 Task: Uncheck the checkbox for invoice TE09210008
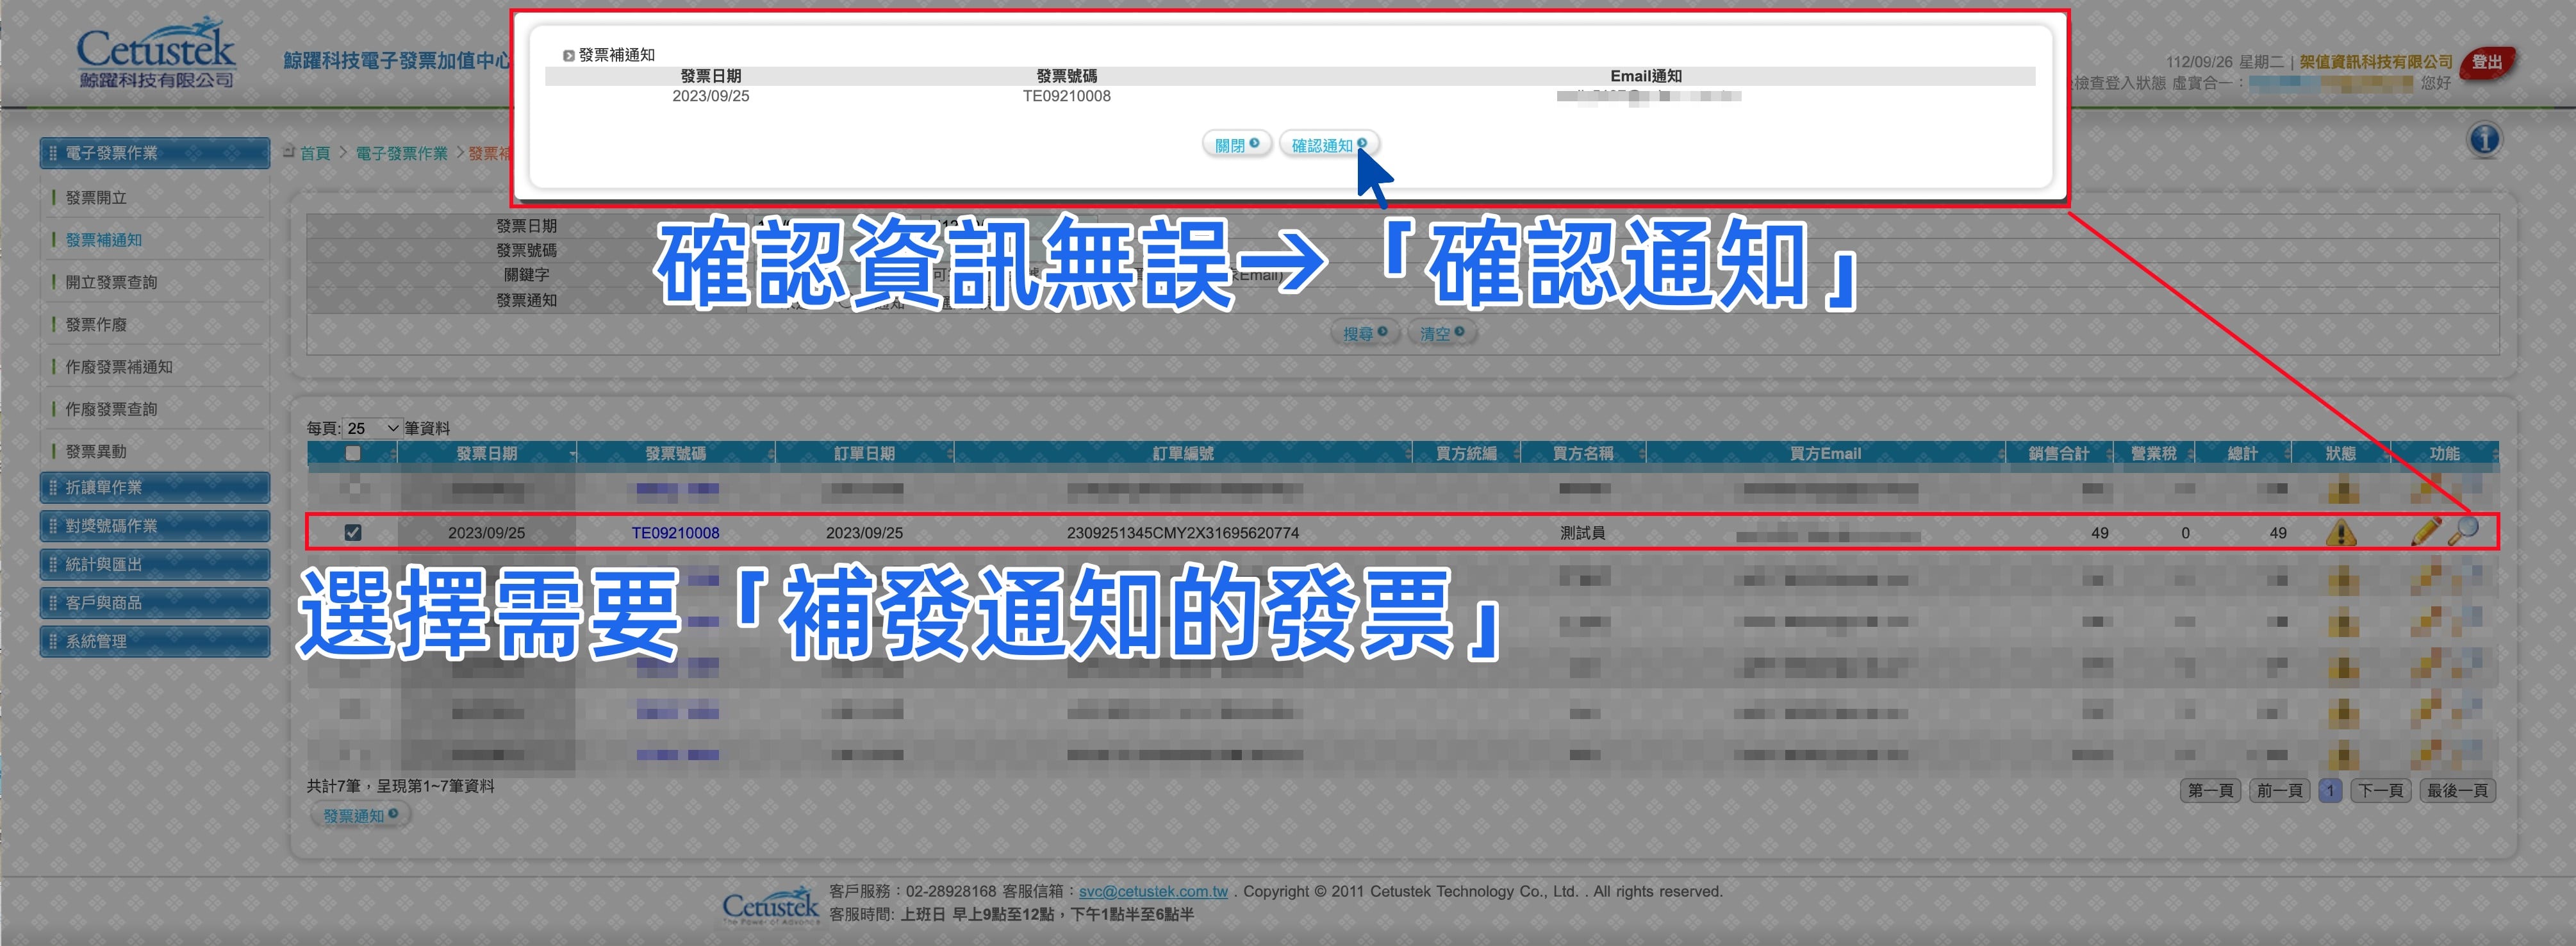coord(353,533)
